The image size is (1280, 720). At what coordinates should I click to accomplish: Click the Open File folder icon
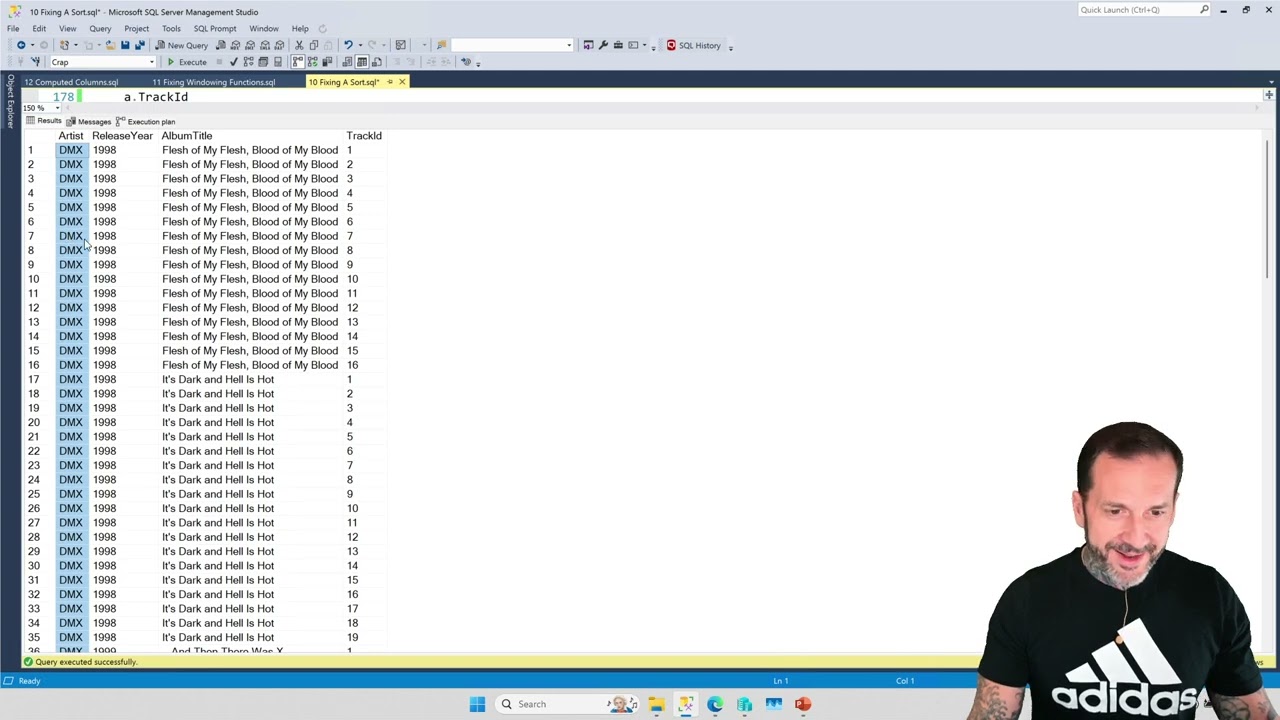(110, 45)
